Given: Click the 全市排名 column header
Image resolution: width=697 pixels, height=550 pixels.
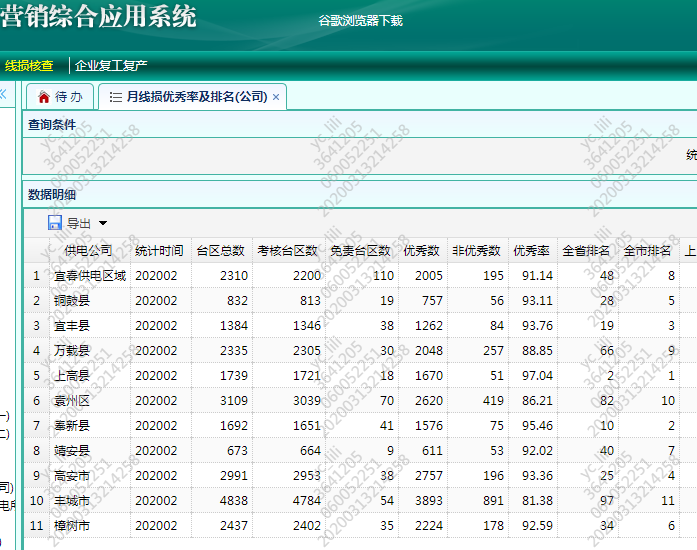Looking at the screenshot, I should [x=649, y=250].
